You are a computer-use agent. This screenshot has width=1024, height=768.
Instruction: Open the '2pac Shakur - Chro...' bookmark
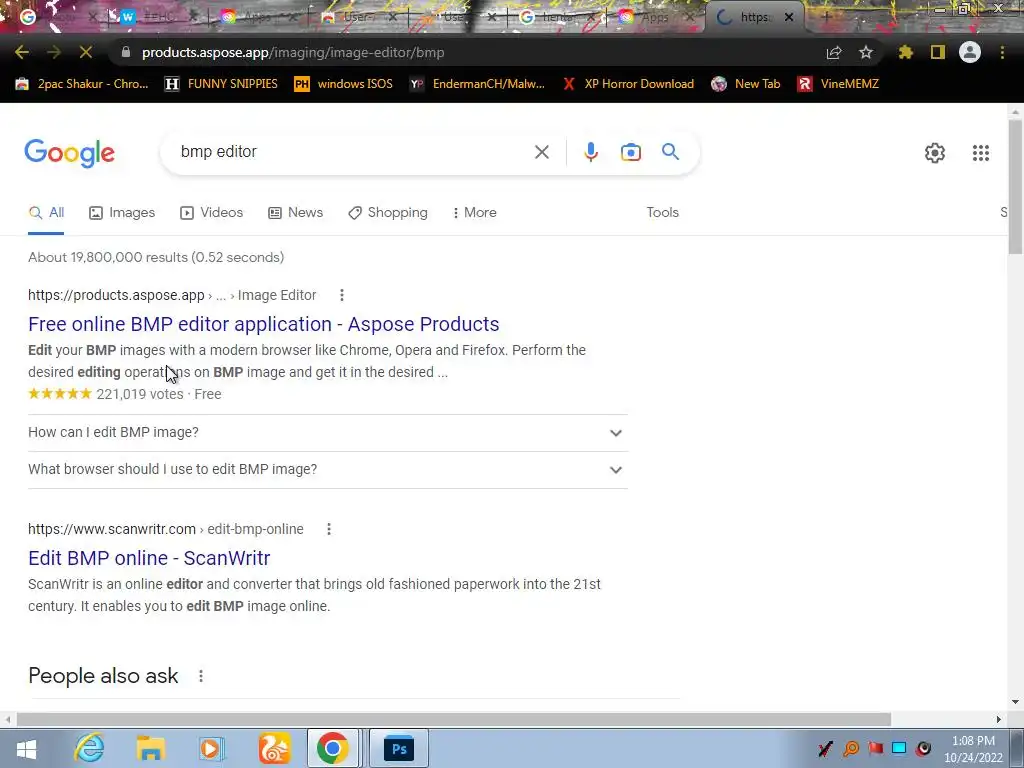coord(82,84)
